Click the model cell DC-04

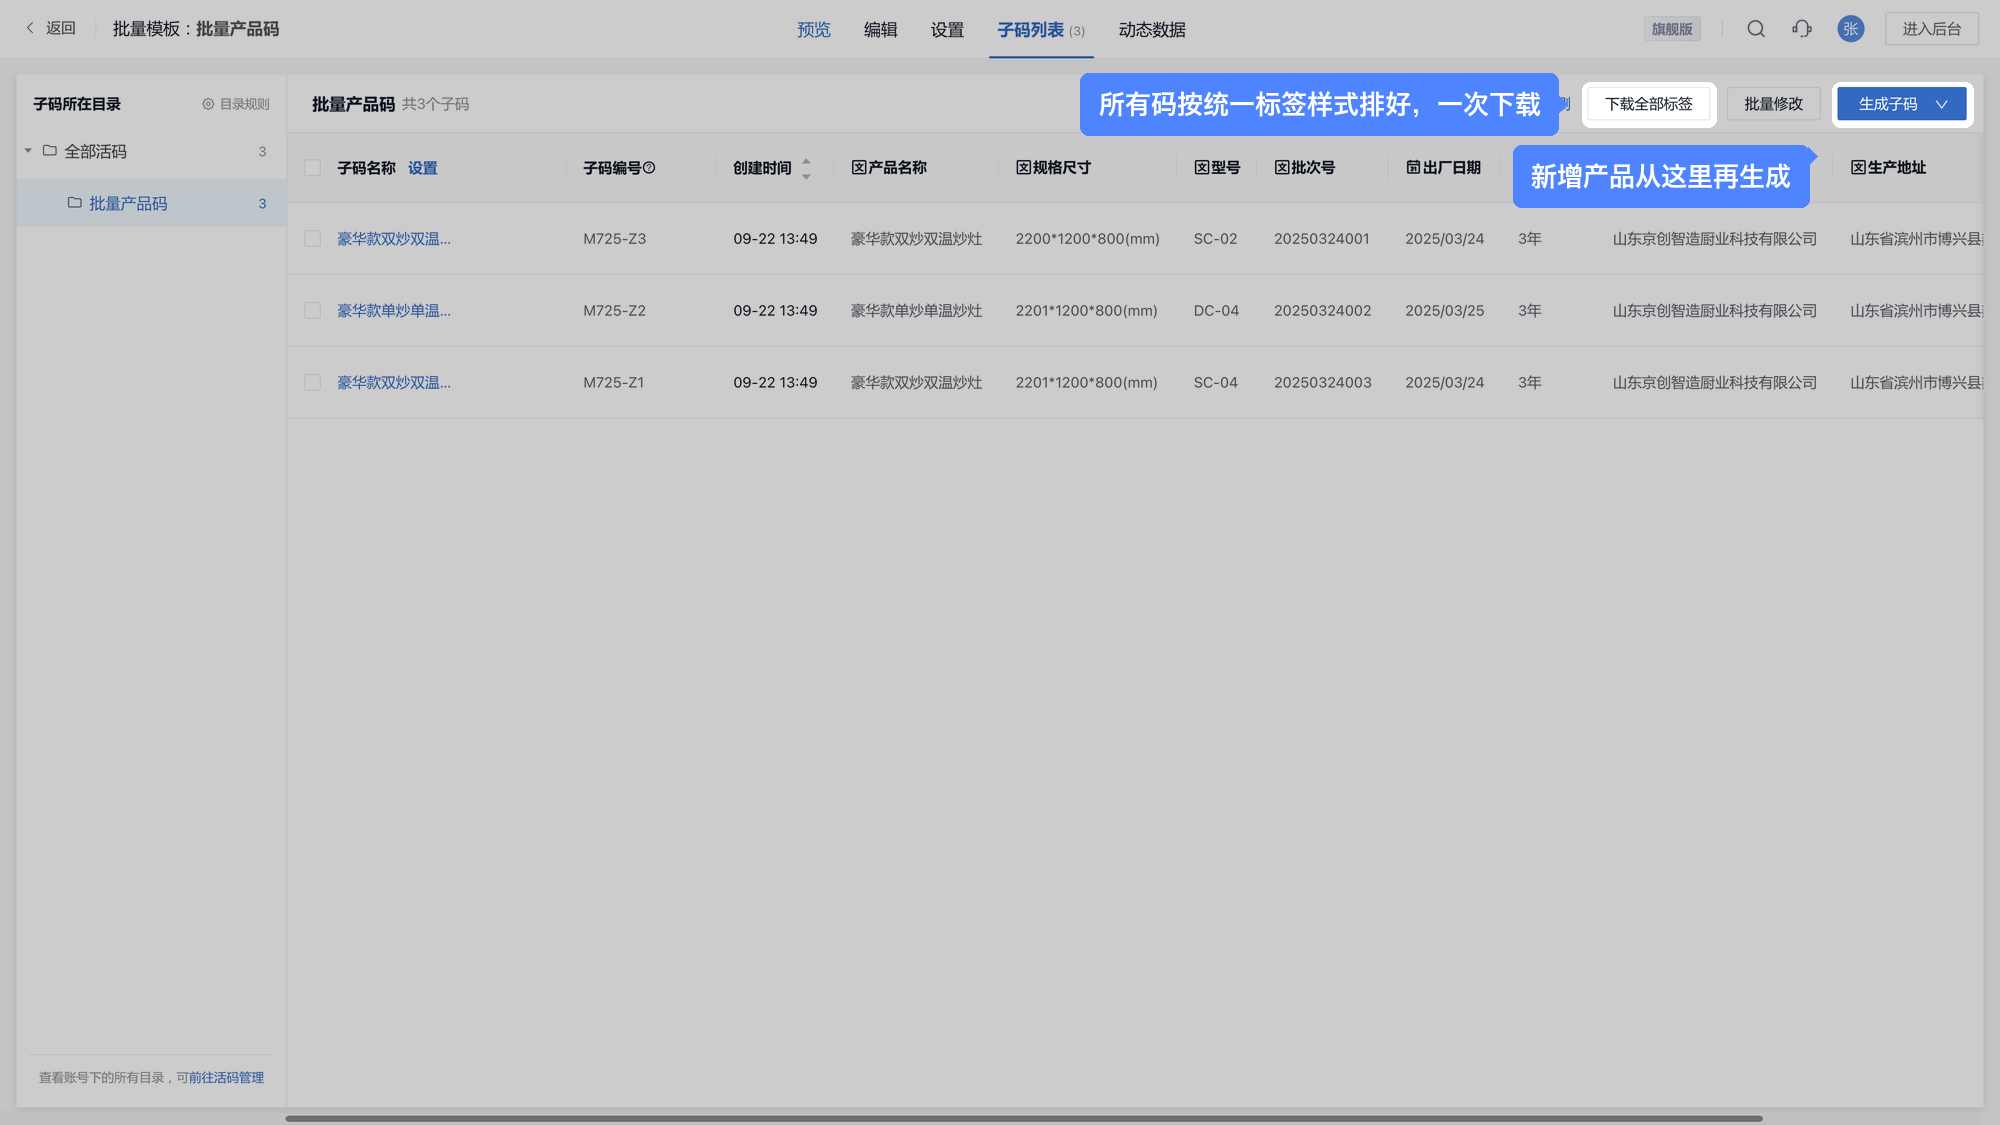point(1216,311)
